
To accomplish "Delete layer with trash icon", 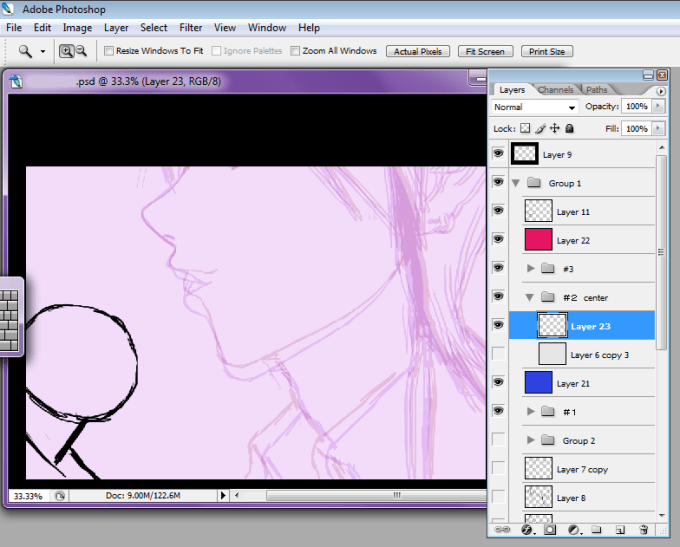I will pyautogui.click(x=644, y=530).
